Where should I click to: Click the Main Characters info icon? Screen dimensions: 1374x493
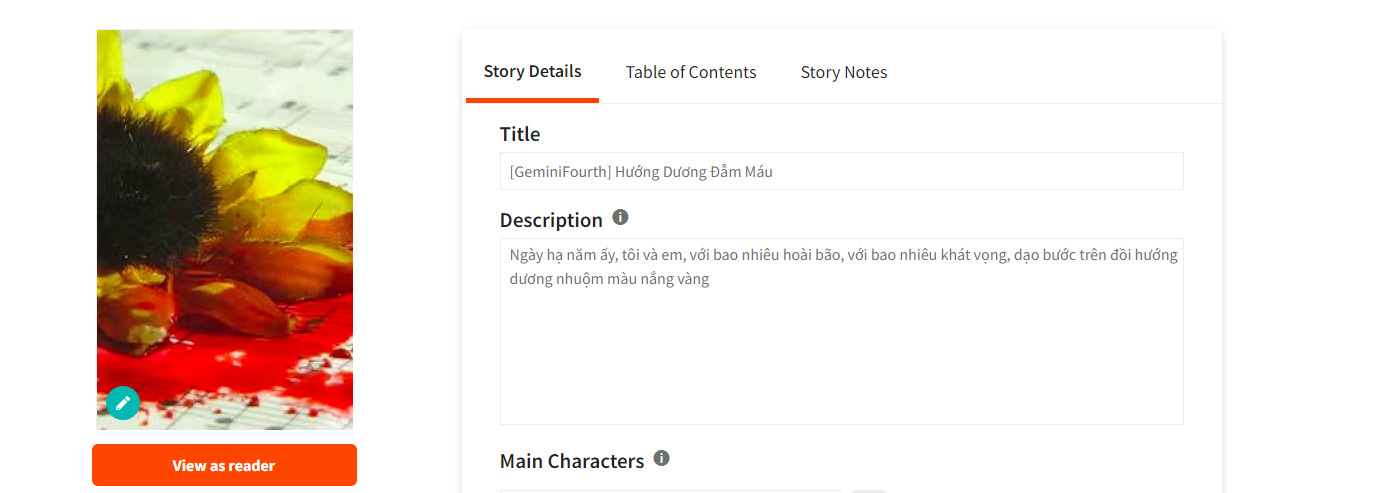pos(661,458)
